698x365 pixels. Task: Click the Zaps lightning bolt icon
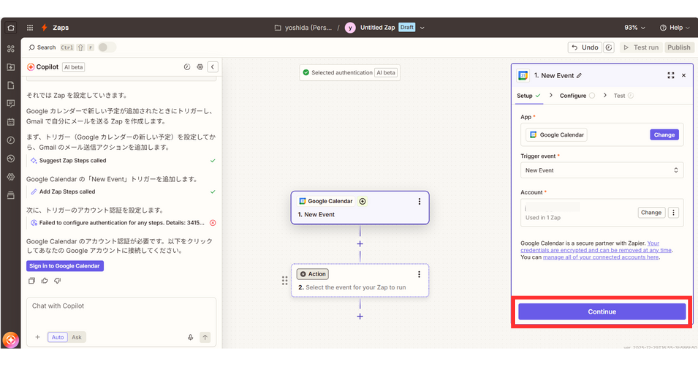[x=45, y=28]
